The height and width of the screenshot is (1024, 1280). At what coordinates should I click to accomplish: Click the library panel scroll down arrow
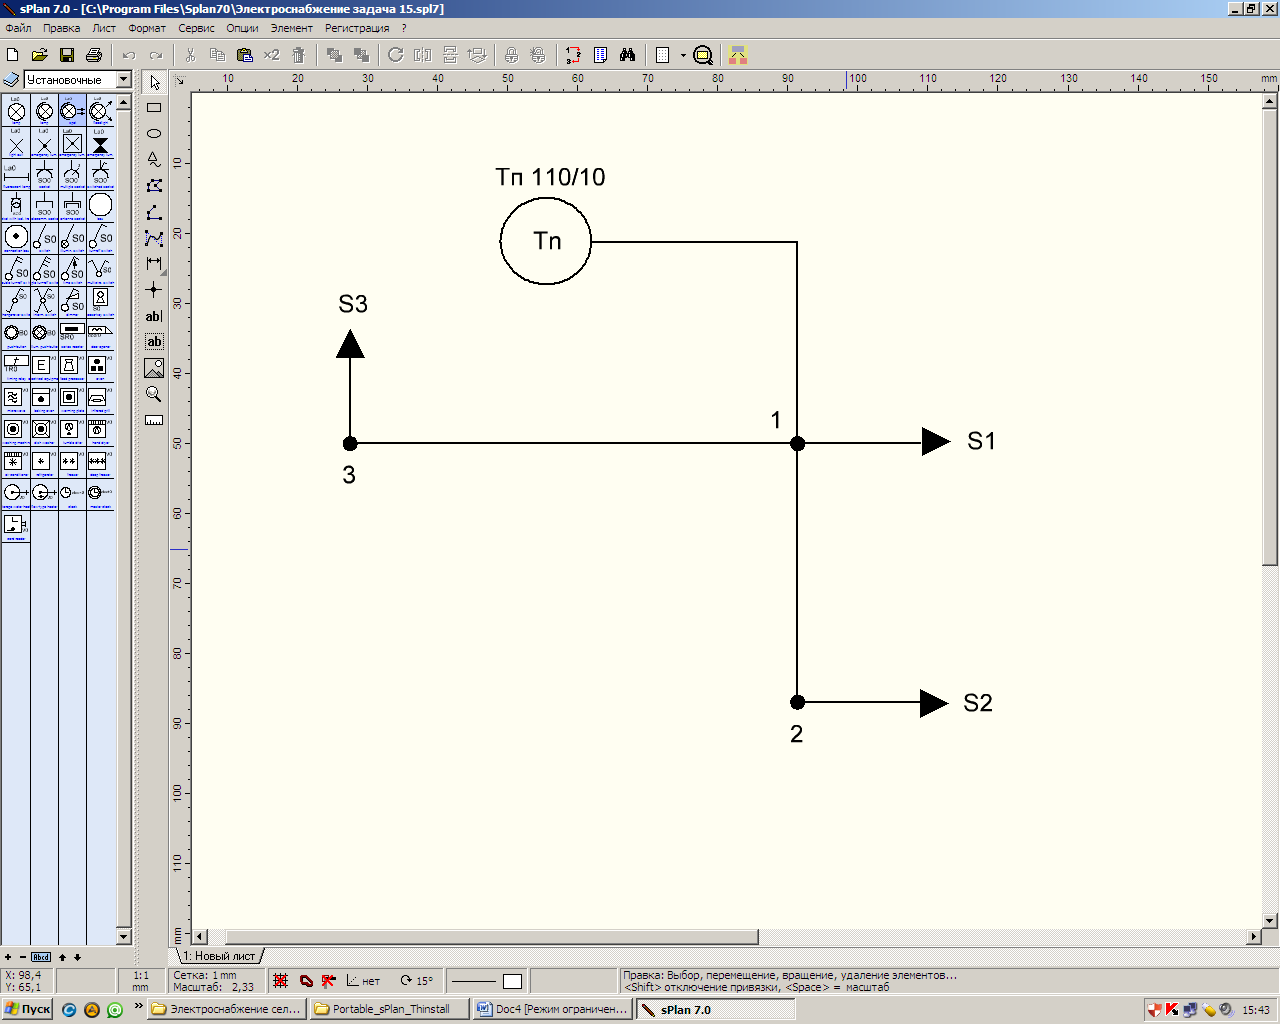124,936
